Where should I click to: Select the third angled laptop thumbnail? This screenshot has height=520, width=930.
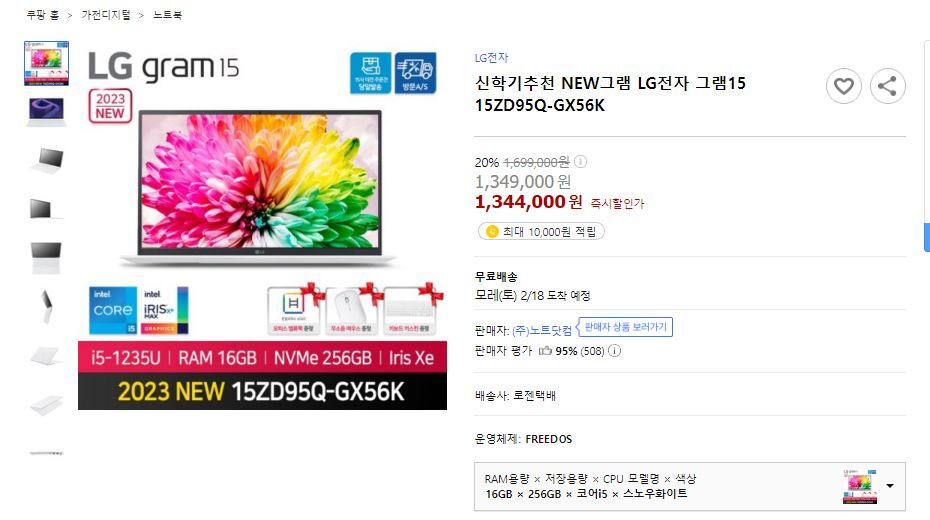[47, 160]
